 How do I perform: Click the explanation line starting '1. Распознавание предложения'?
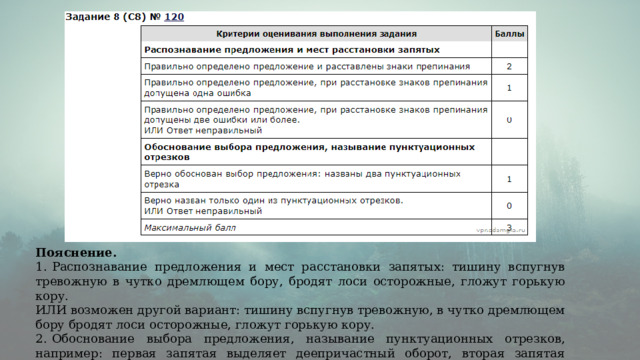[x=300, y=281]
